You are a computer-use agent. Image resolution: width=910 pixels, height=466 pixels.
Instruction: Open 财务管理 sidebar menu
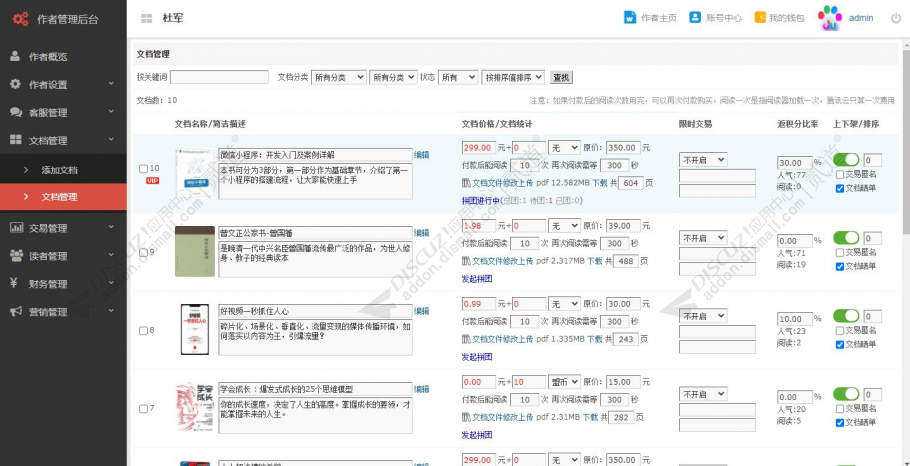tap(63, 283)
